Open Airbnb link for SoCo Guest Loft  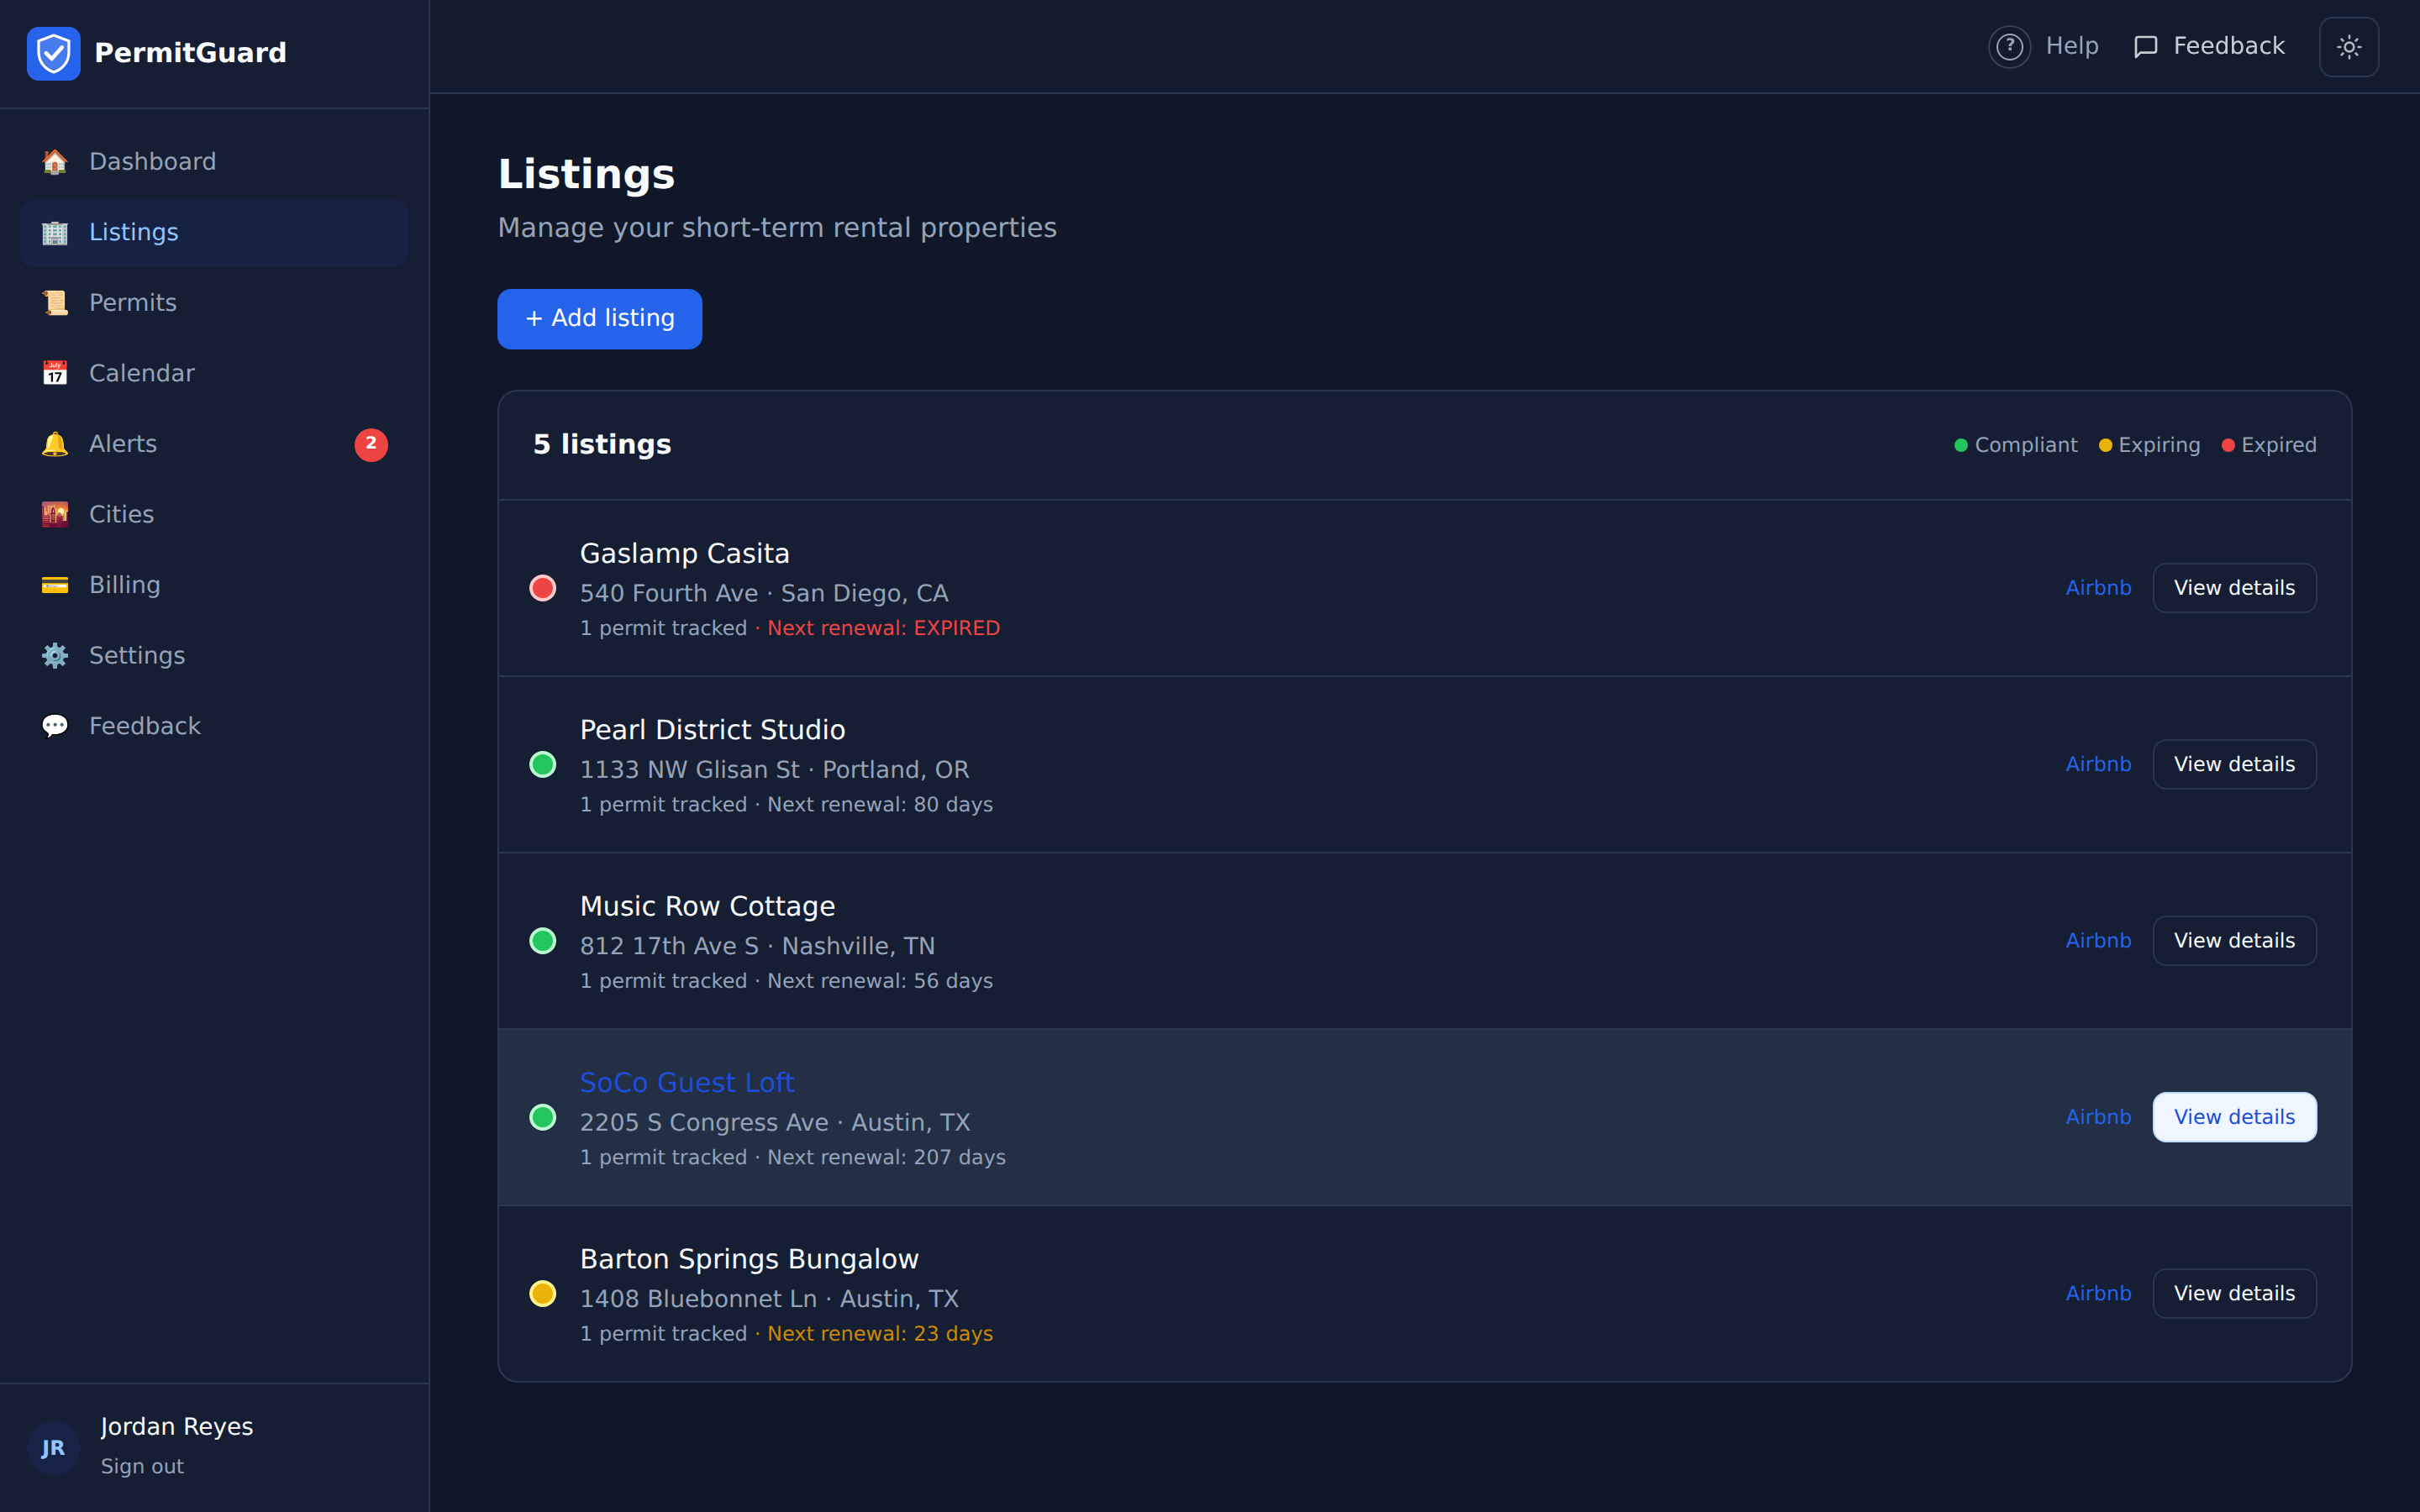click(x=2098, y=1117)
